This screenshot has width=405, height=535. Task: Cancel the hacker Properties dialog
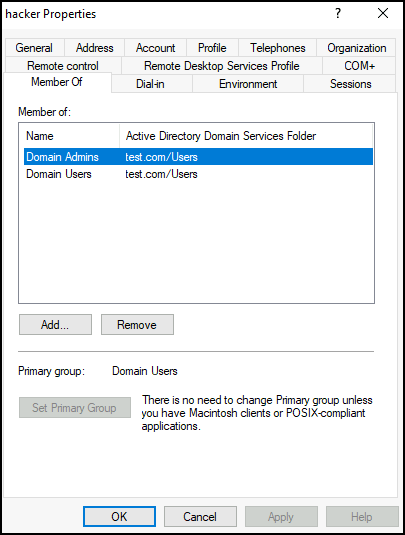(200, 517)
